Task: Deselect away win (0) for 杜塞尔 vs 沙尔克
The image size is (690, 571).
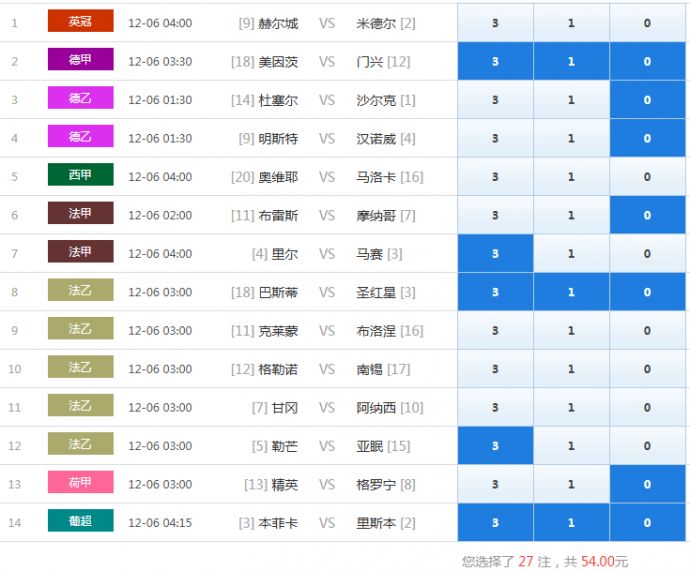Action: coord(647,100)
